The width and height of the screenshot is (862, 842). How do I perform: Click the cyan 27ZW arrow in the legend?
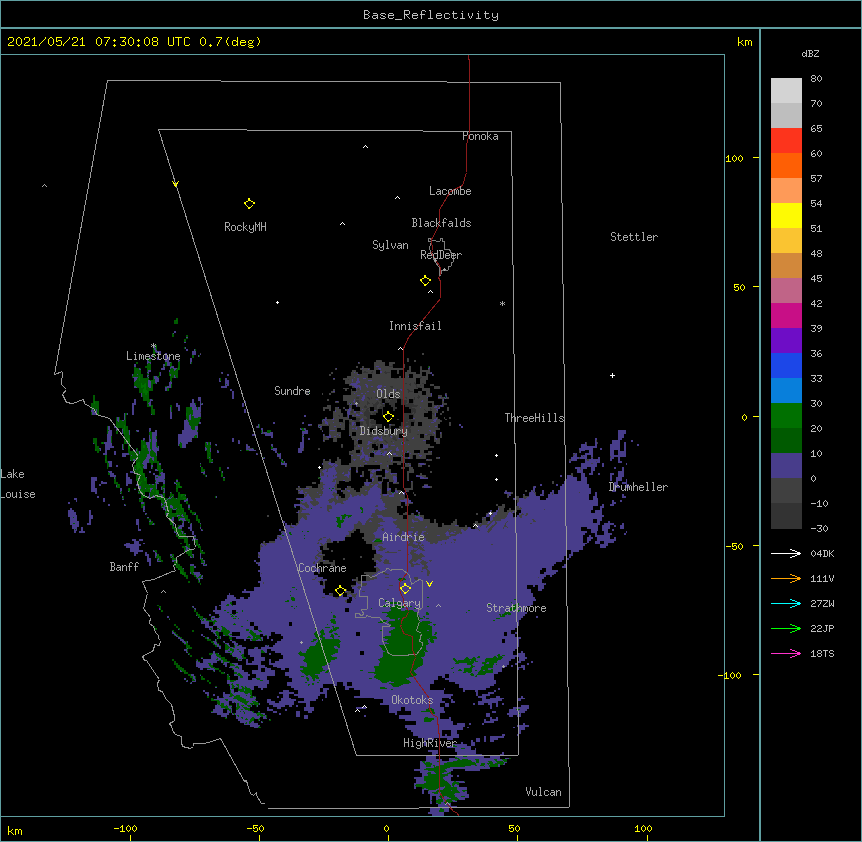[x=786, y=603]
